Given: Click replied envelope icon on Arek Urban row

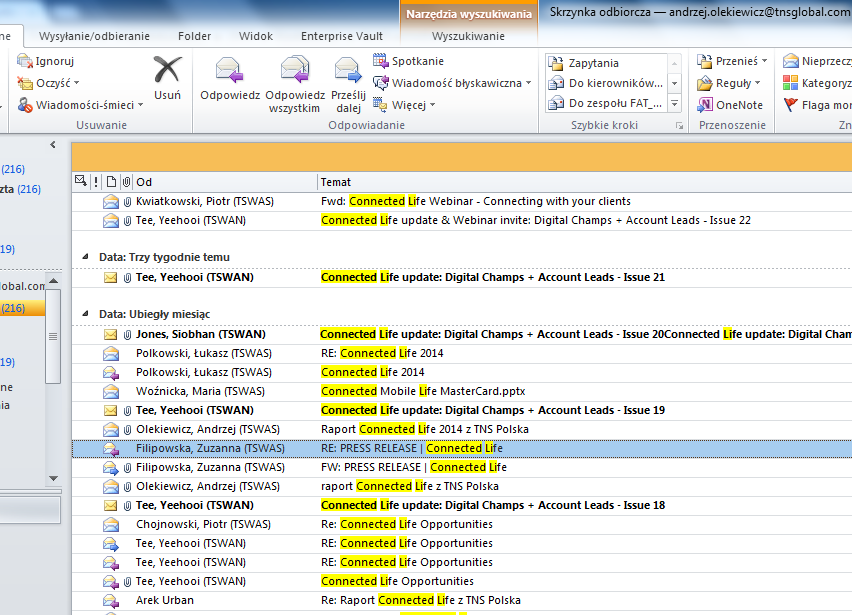Looking at the screenshot, I should coord(111,601).
